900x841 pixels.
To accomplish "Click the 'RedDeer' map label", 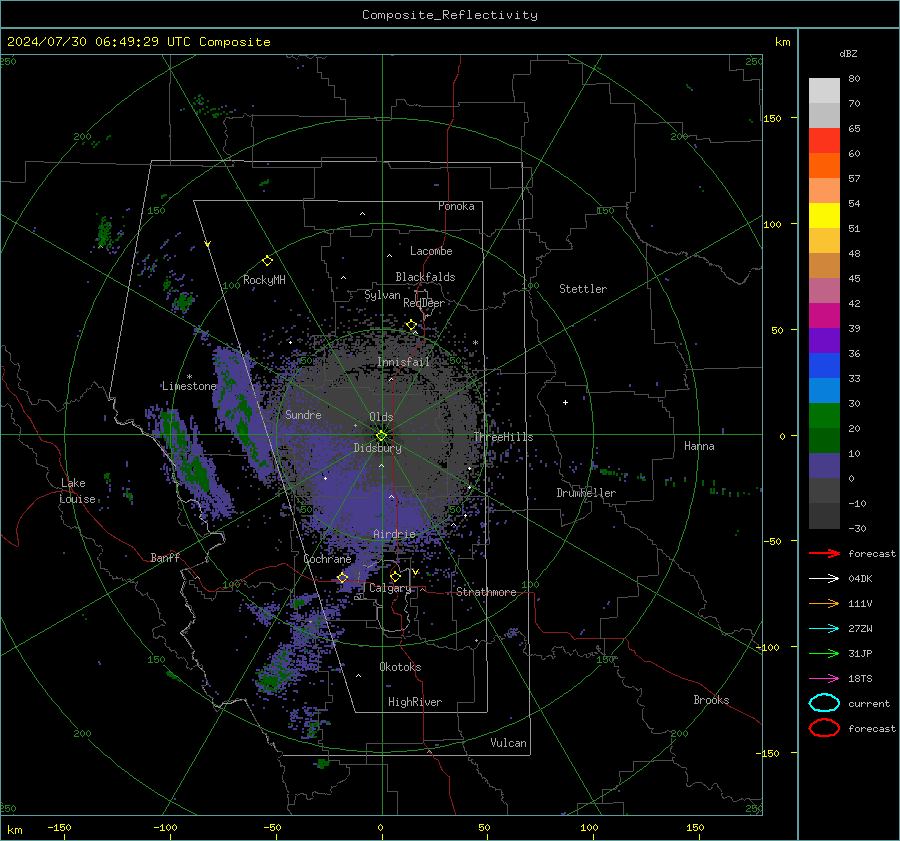I will coord(424,303).
